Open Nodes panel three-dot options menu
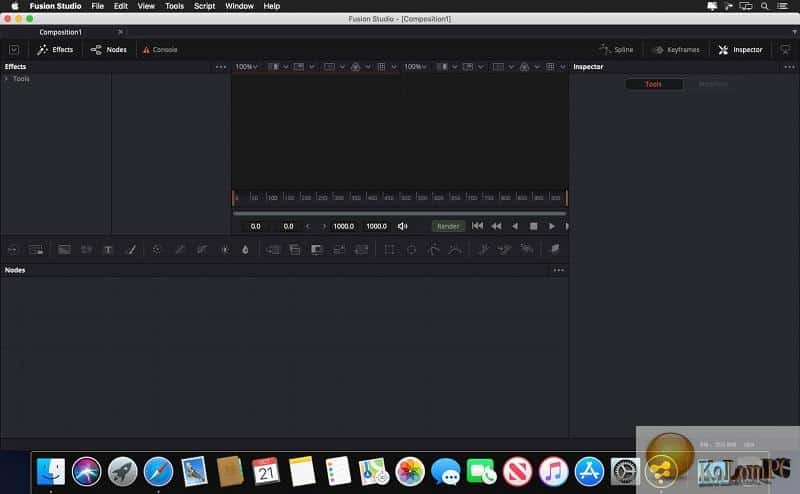This screenshot has width=800, height=494. (x=559, y=270)
